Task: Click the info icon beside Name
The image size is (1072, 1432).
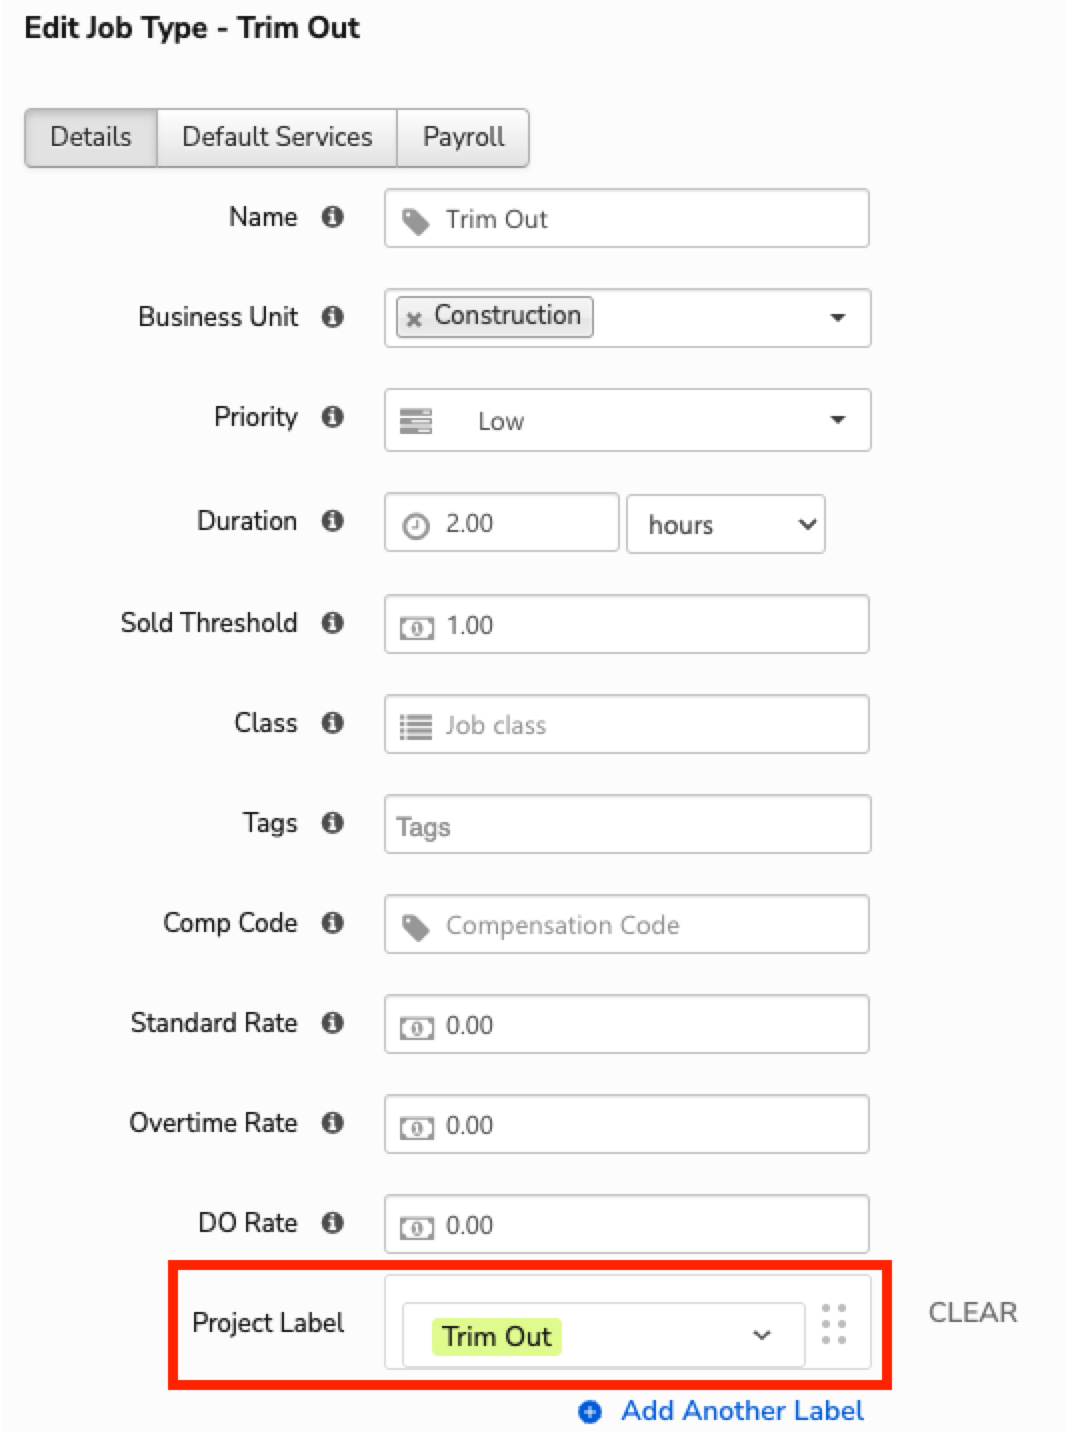Action: click(x=333, y=217)
